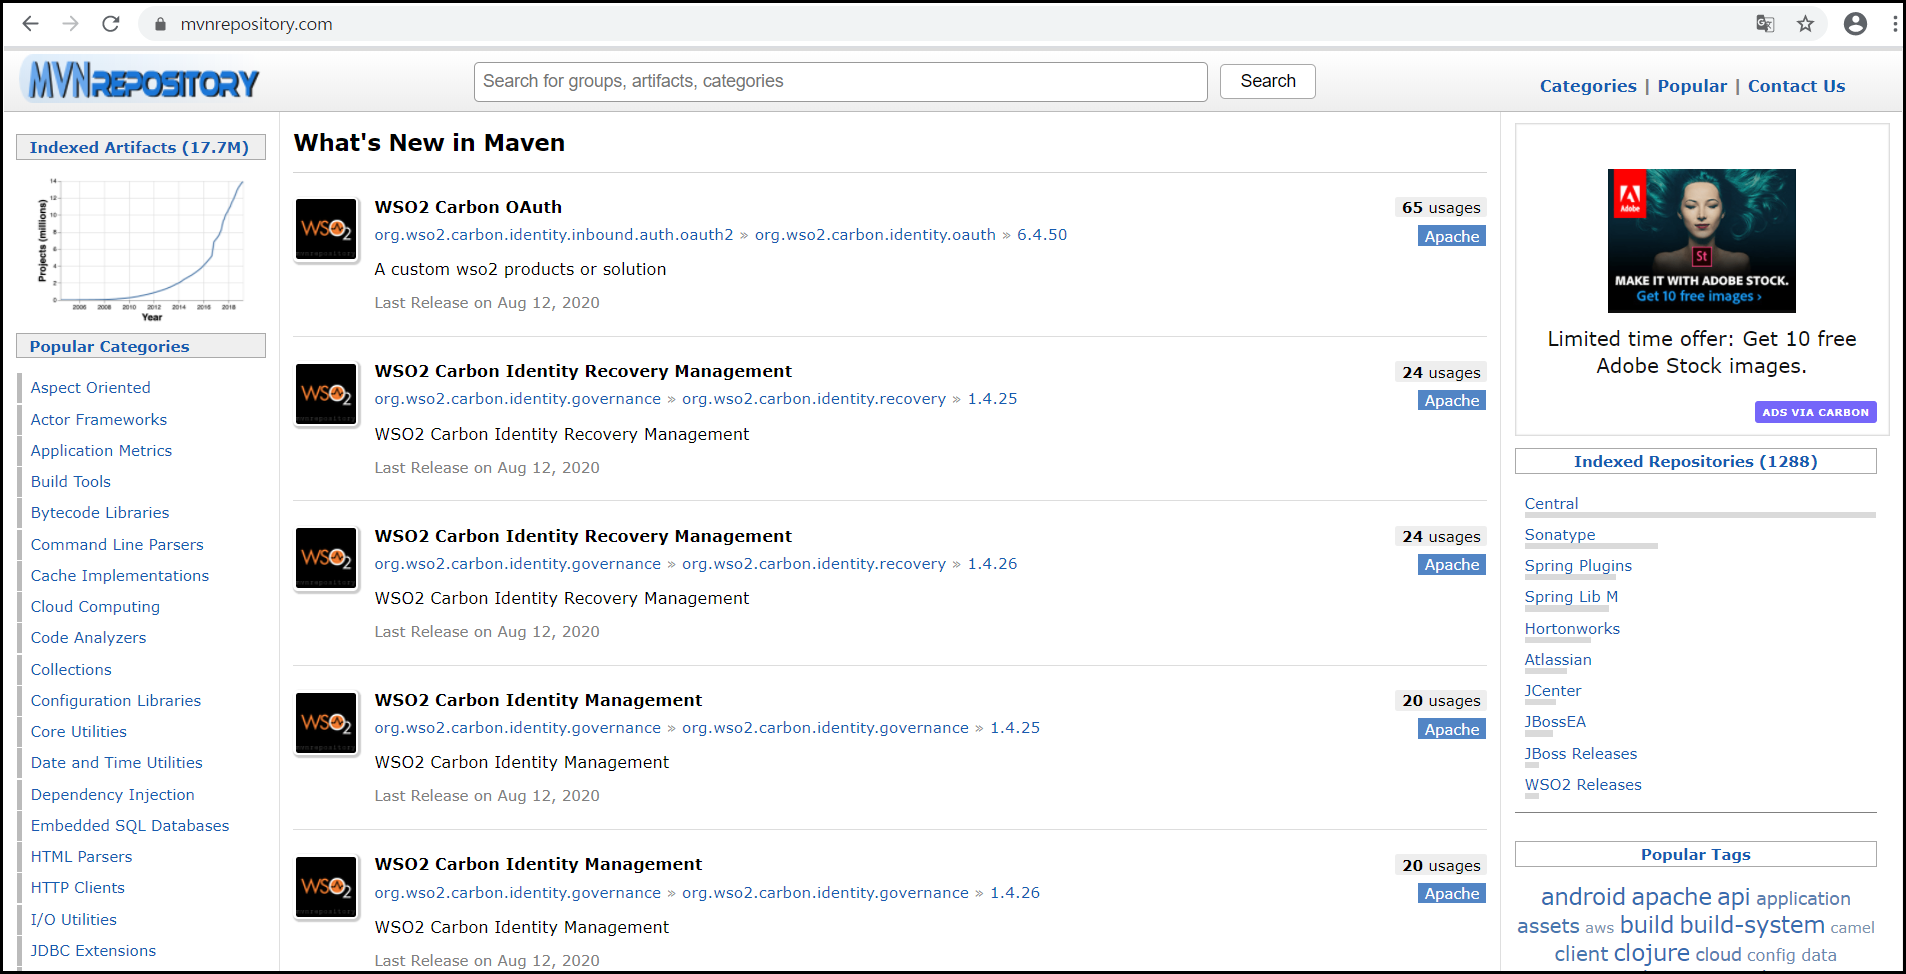1906x974 pixels.
Task: Open WSO2 Carbon OAuth title link
Action: [468, 207]
